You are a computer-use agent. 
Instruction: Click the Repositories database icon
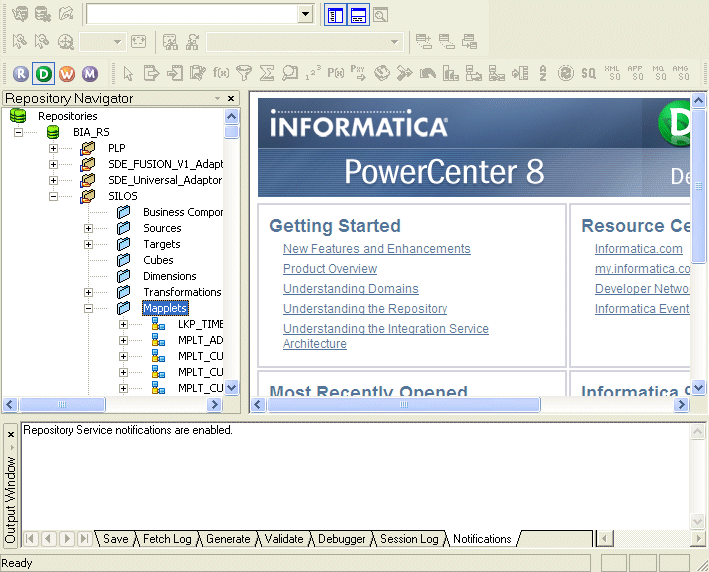[18, 116]
